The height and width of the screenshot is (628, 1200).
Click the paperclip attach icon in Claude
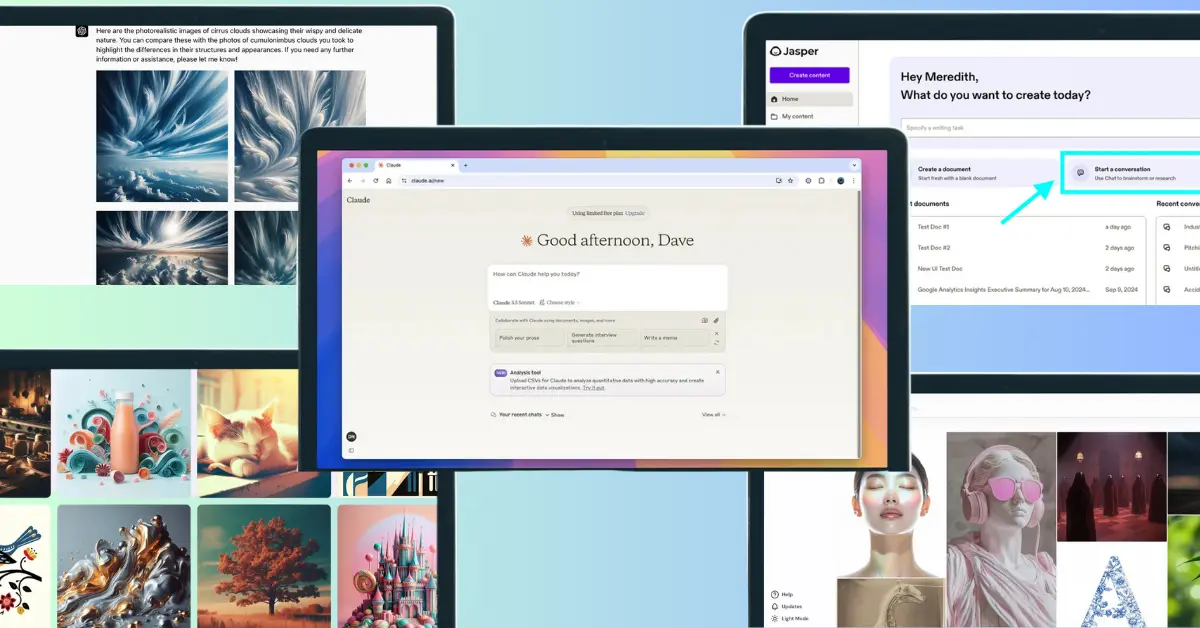click(716, 321)
